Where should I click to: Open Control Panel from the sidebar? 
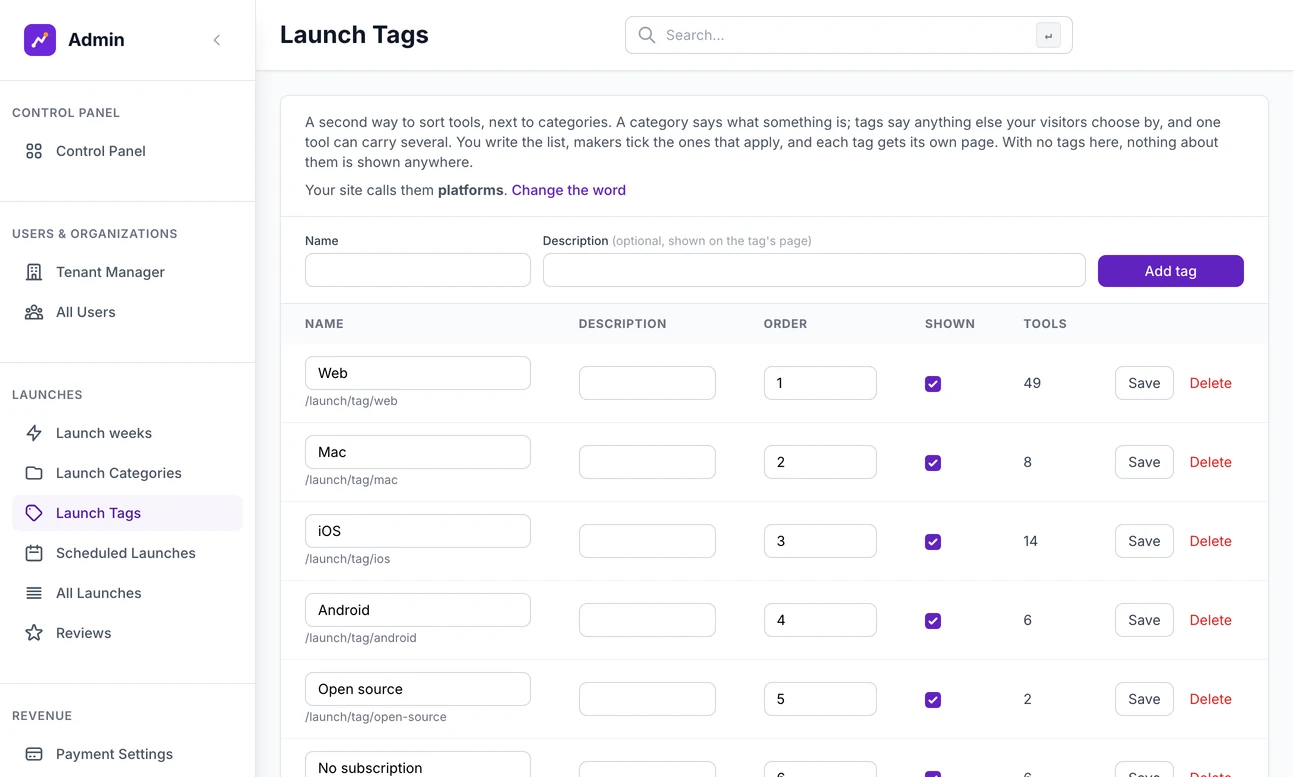(127, 151)
